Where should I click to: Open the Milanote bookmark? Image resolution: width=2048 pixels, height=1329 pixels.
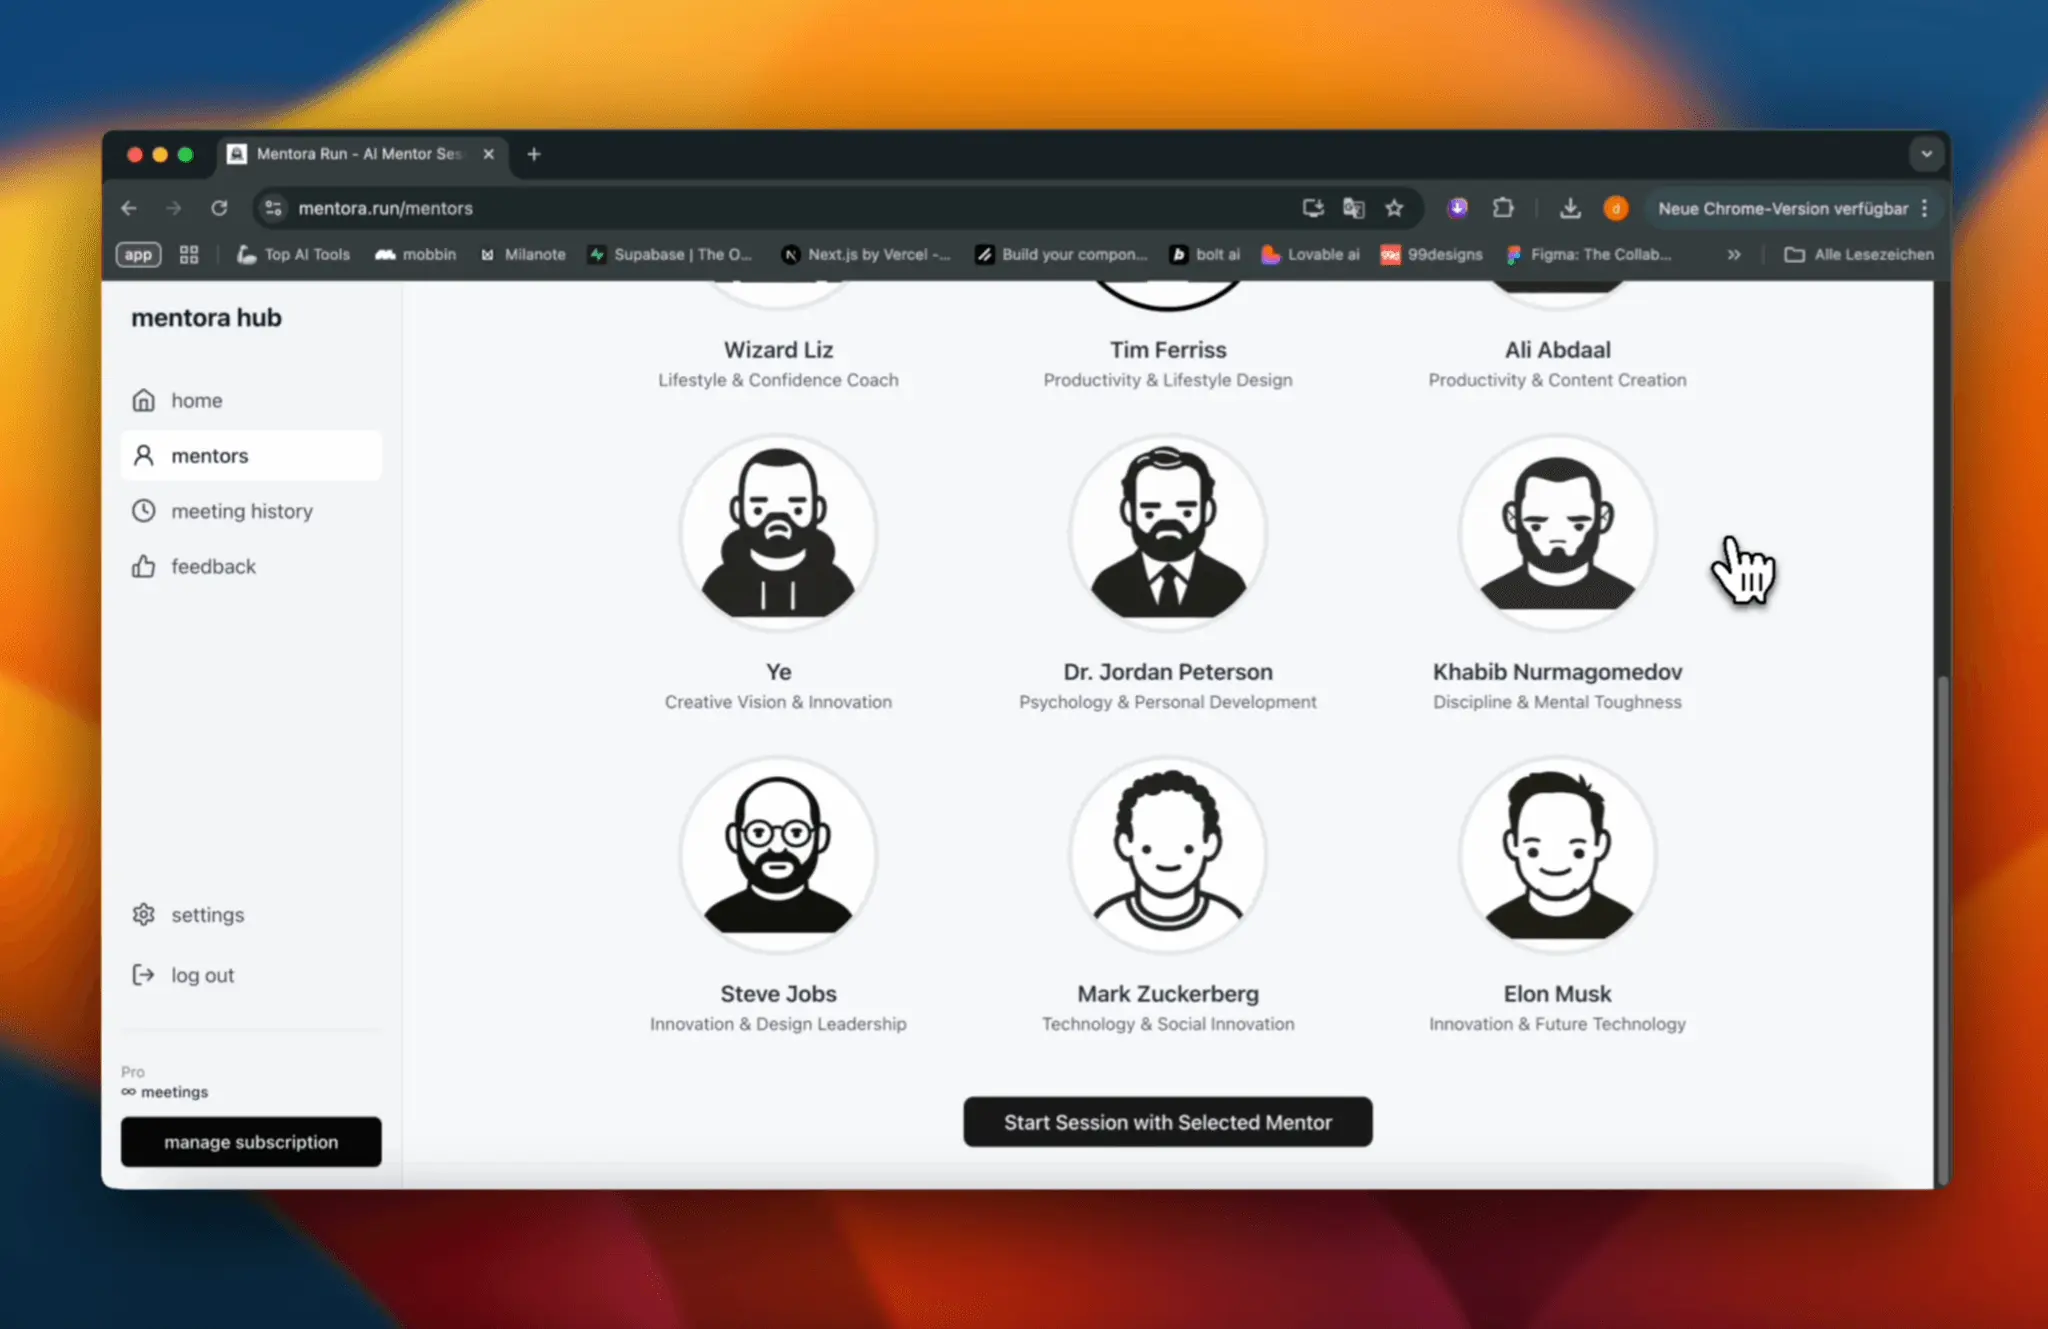tap(523, 255)
